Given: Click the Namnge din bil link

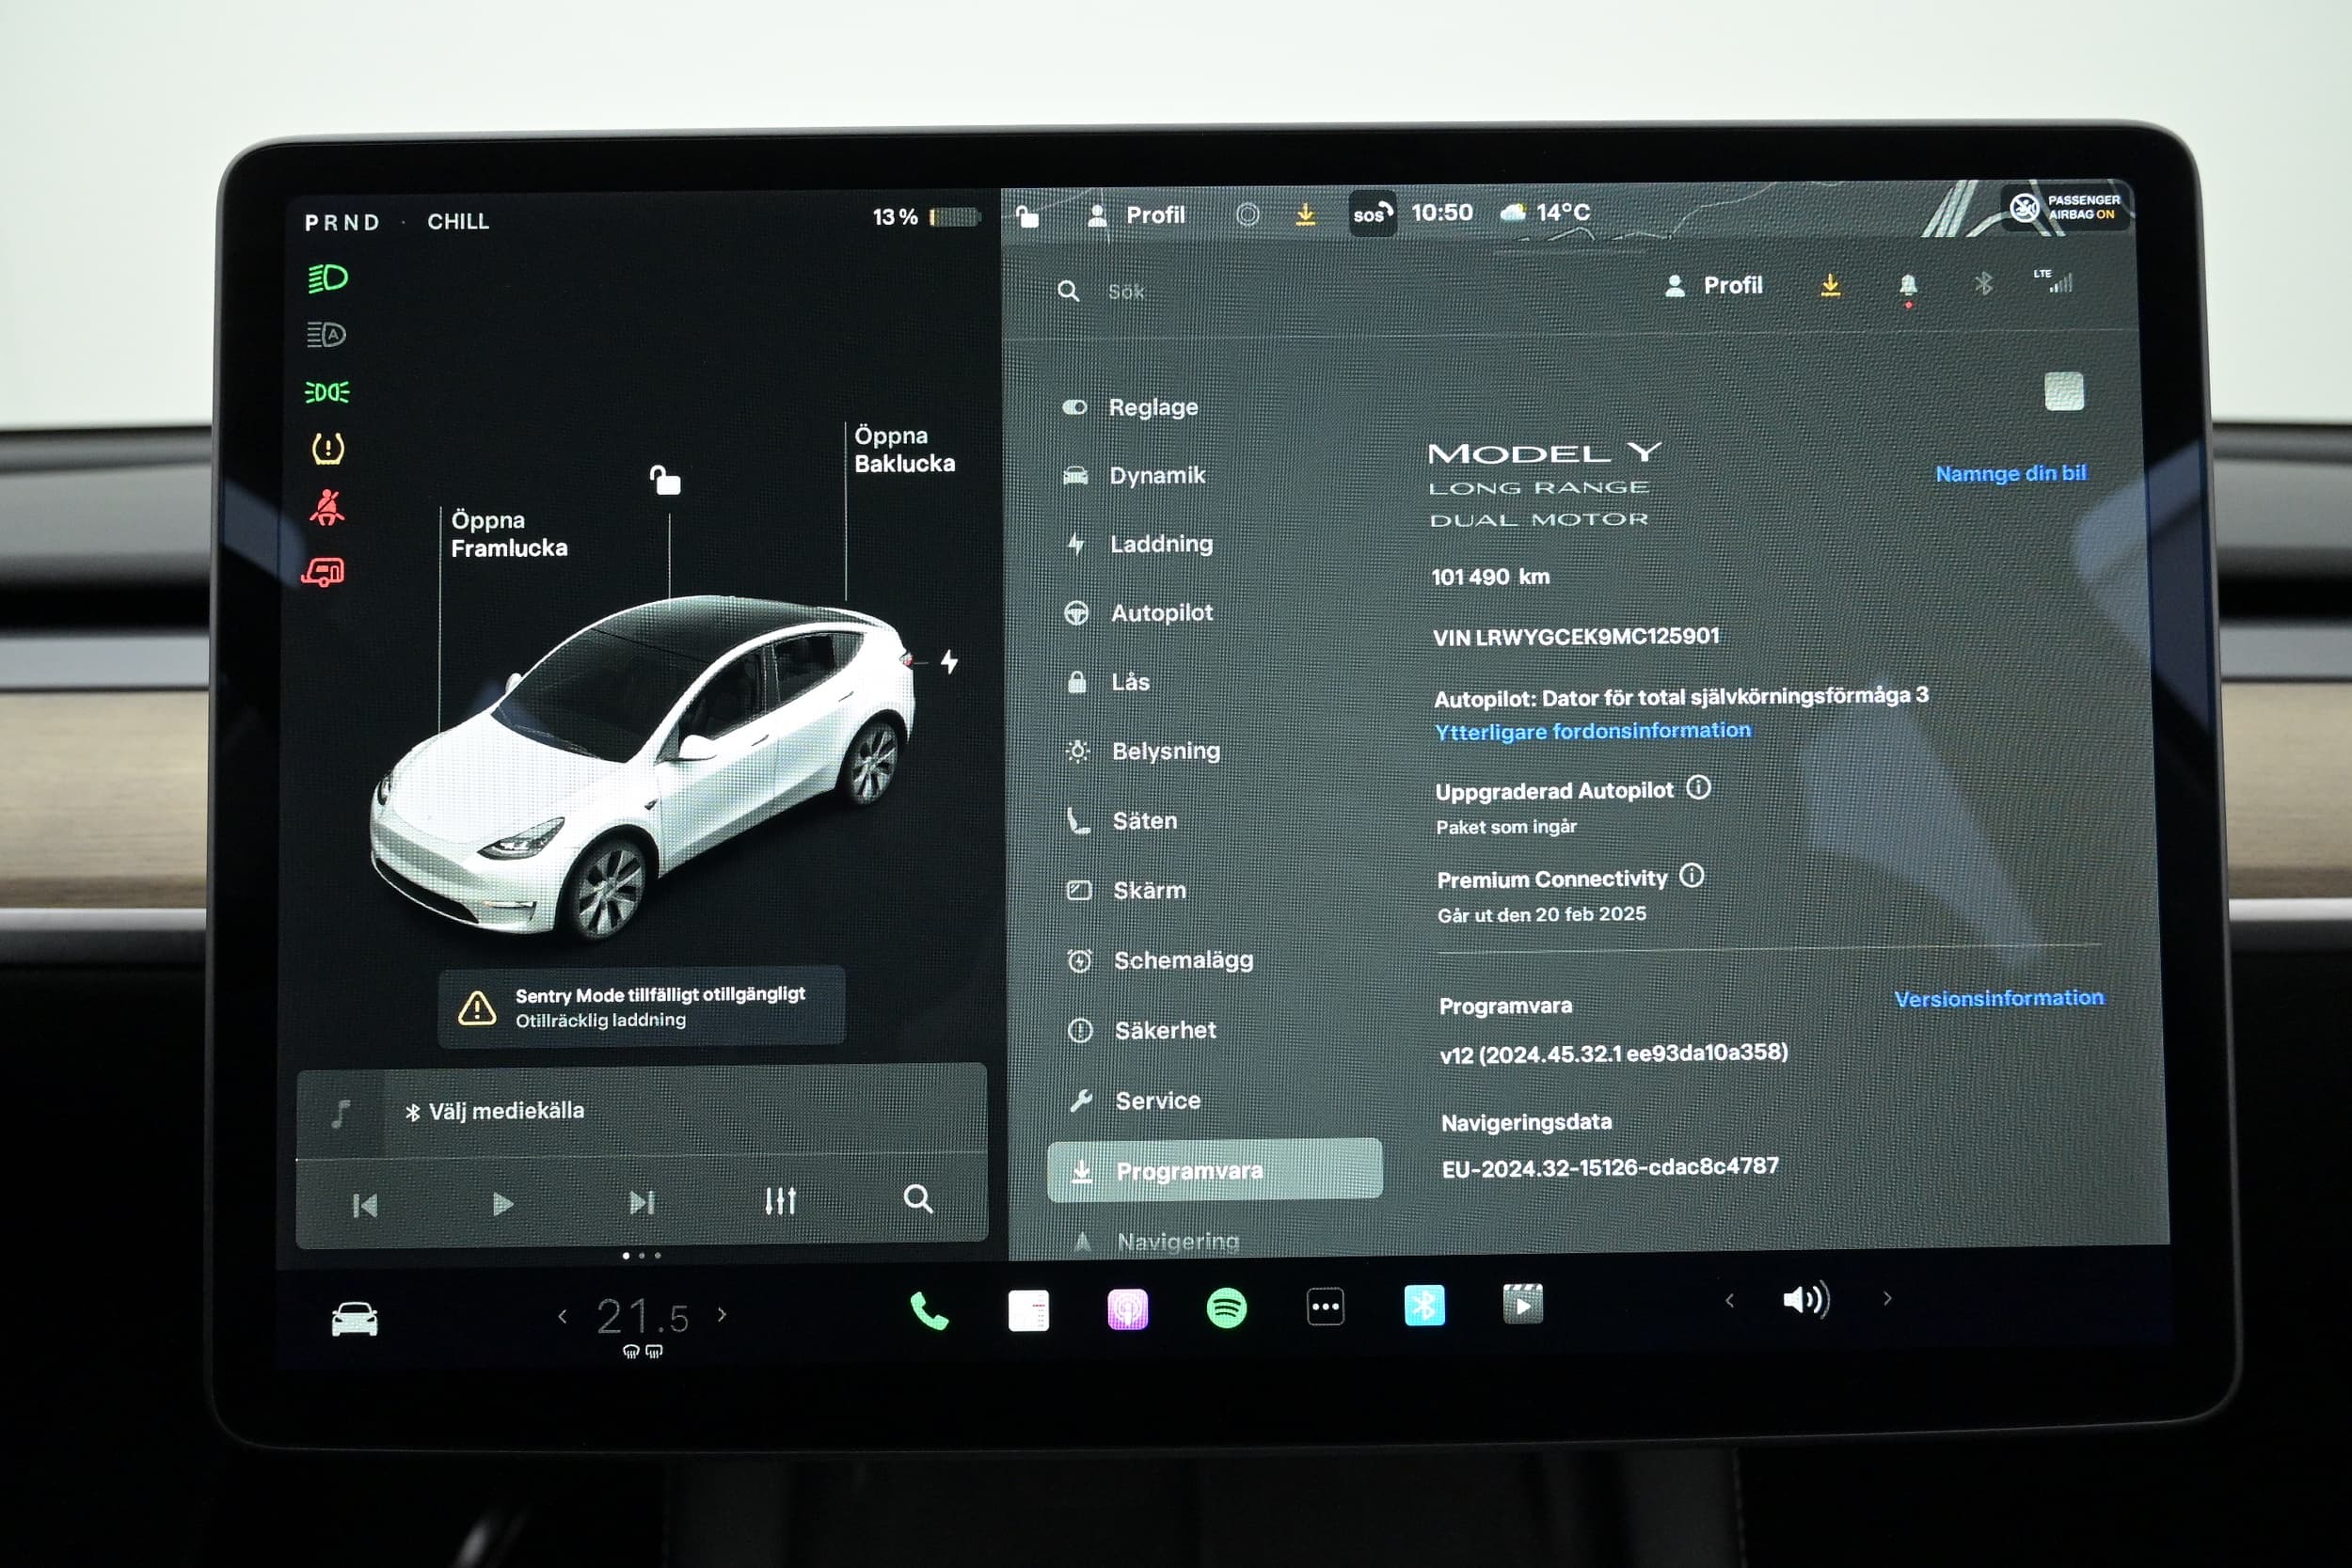Looking at the screenshot, I should [x=2011, y=473].
